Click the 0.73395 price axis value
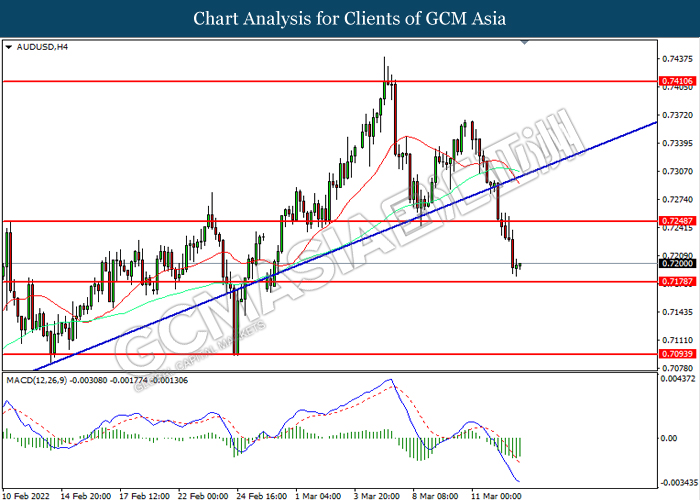700x500 pixels. tap(677, 143)
